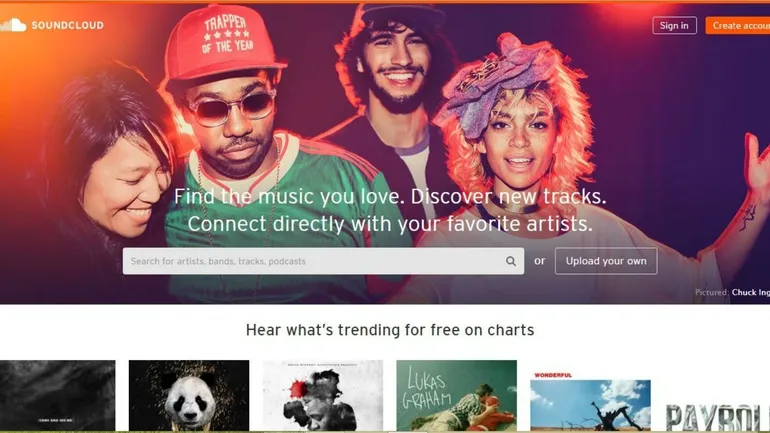Open the Lukas Graham album cover
The image size is (770, 433).
click(x=457, y=396)
